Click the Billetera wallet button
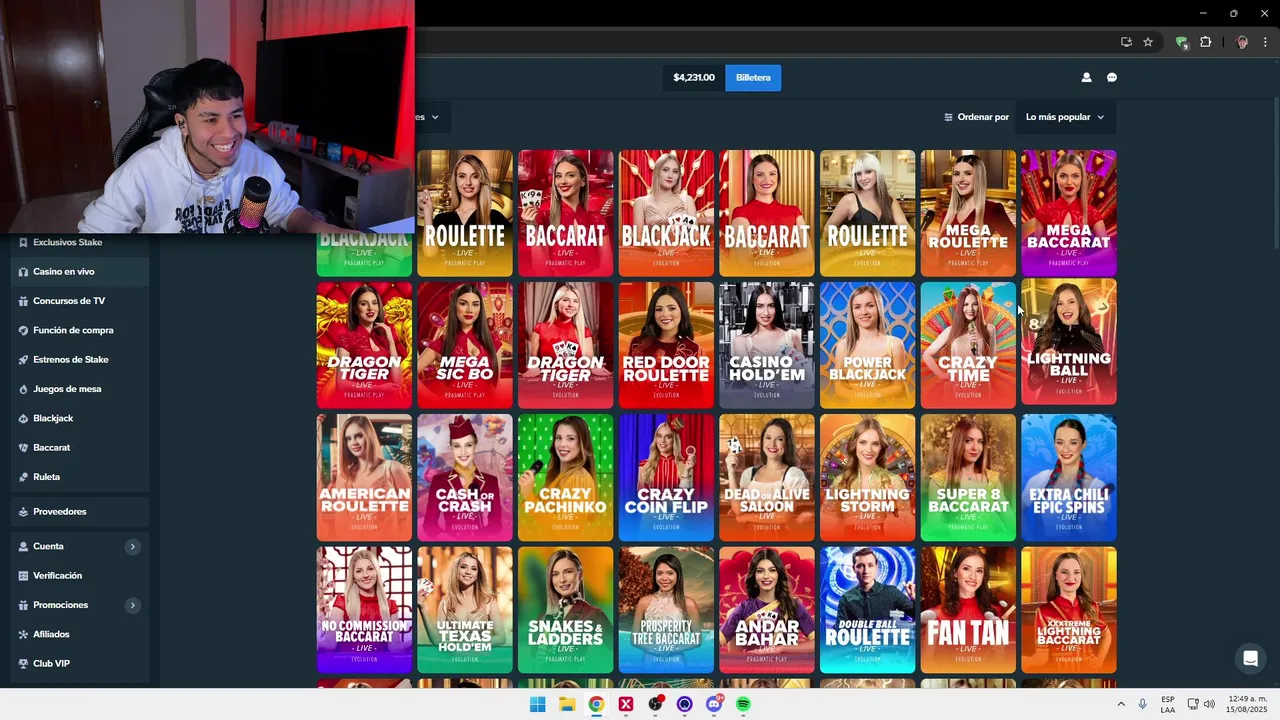The height and width of the screenshot is (720, 1280). coord(753,78)
